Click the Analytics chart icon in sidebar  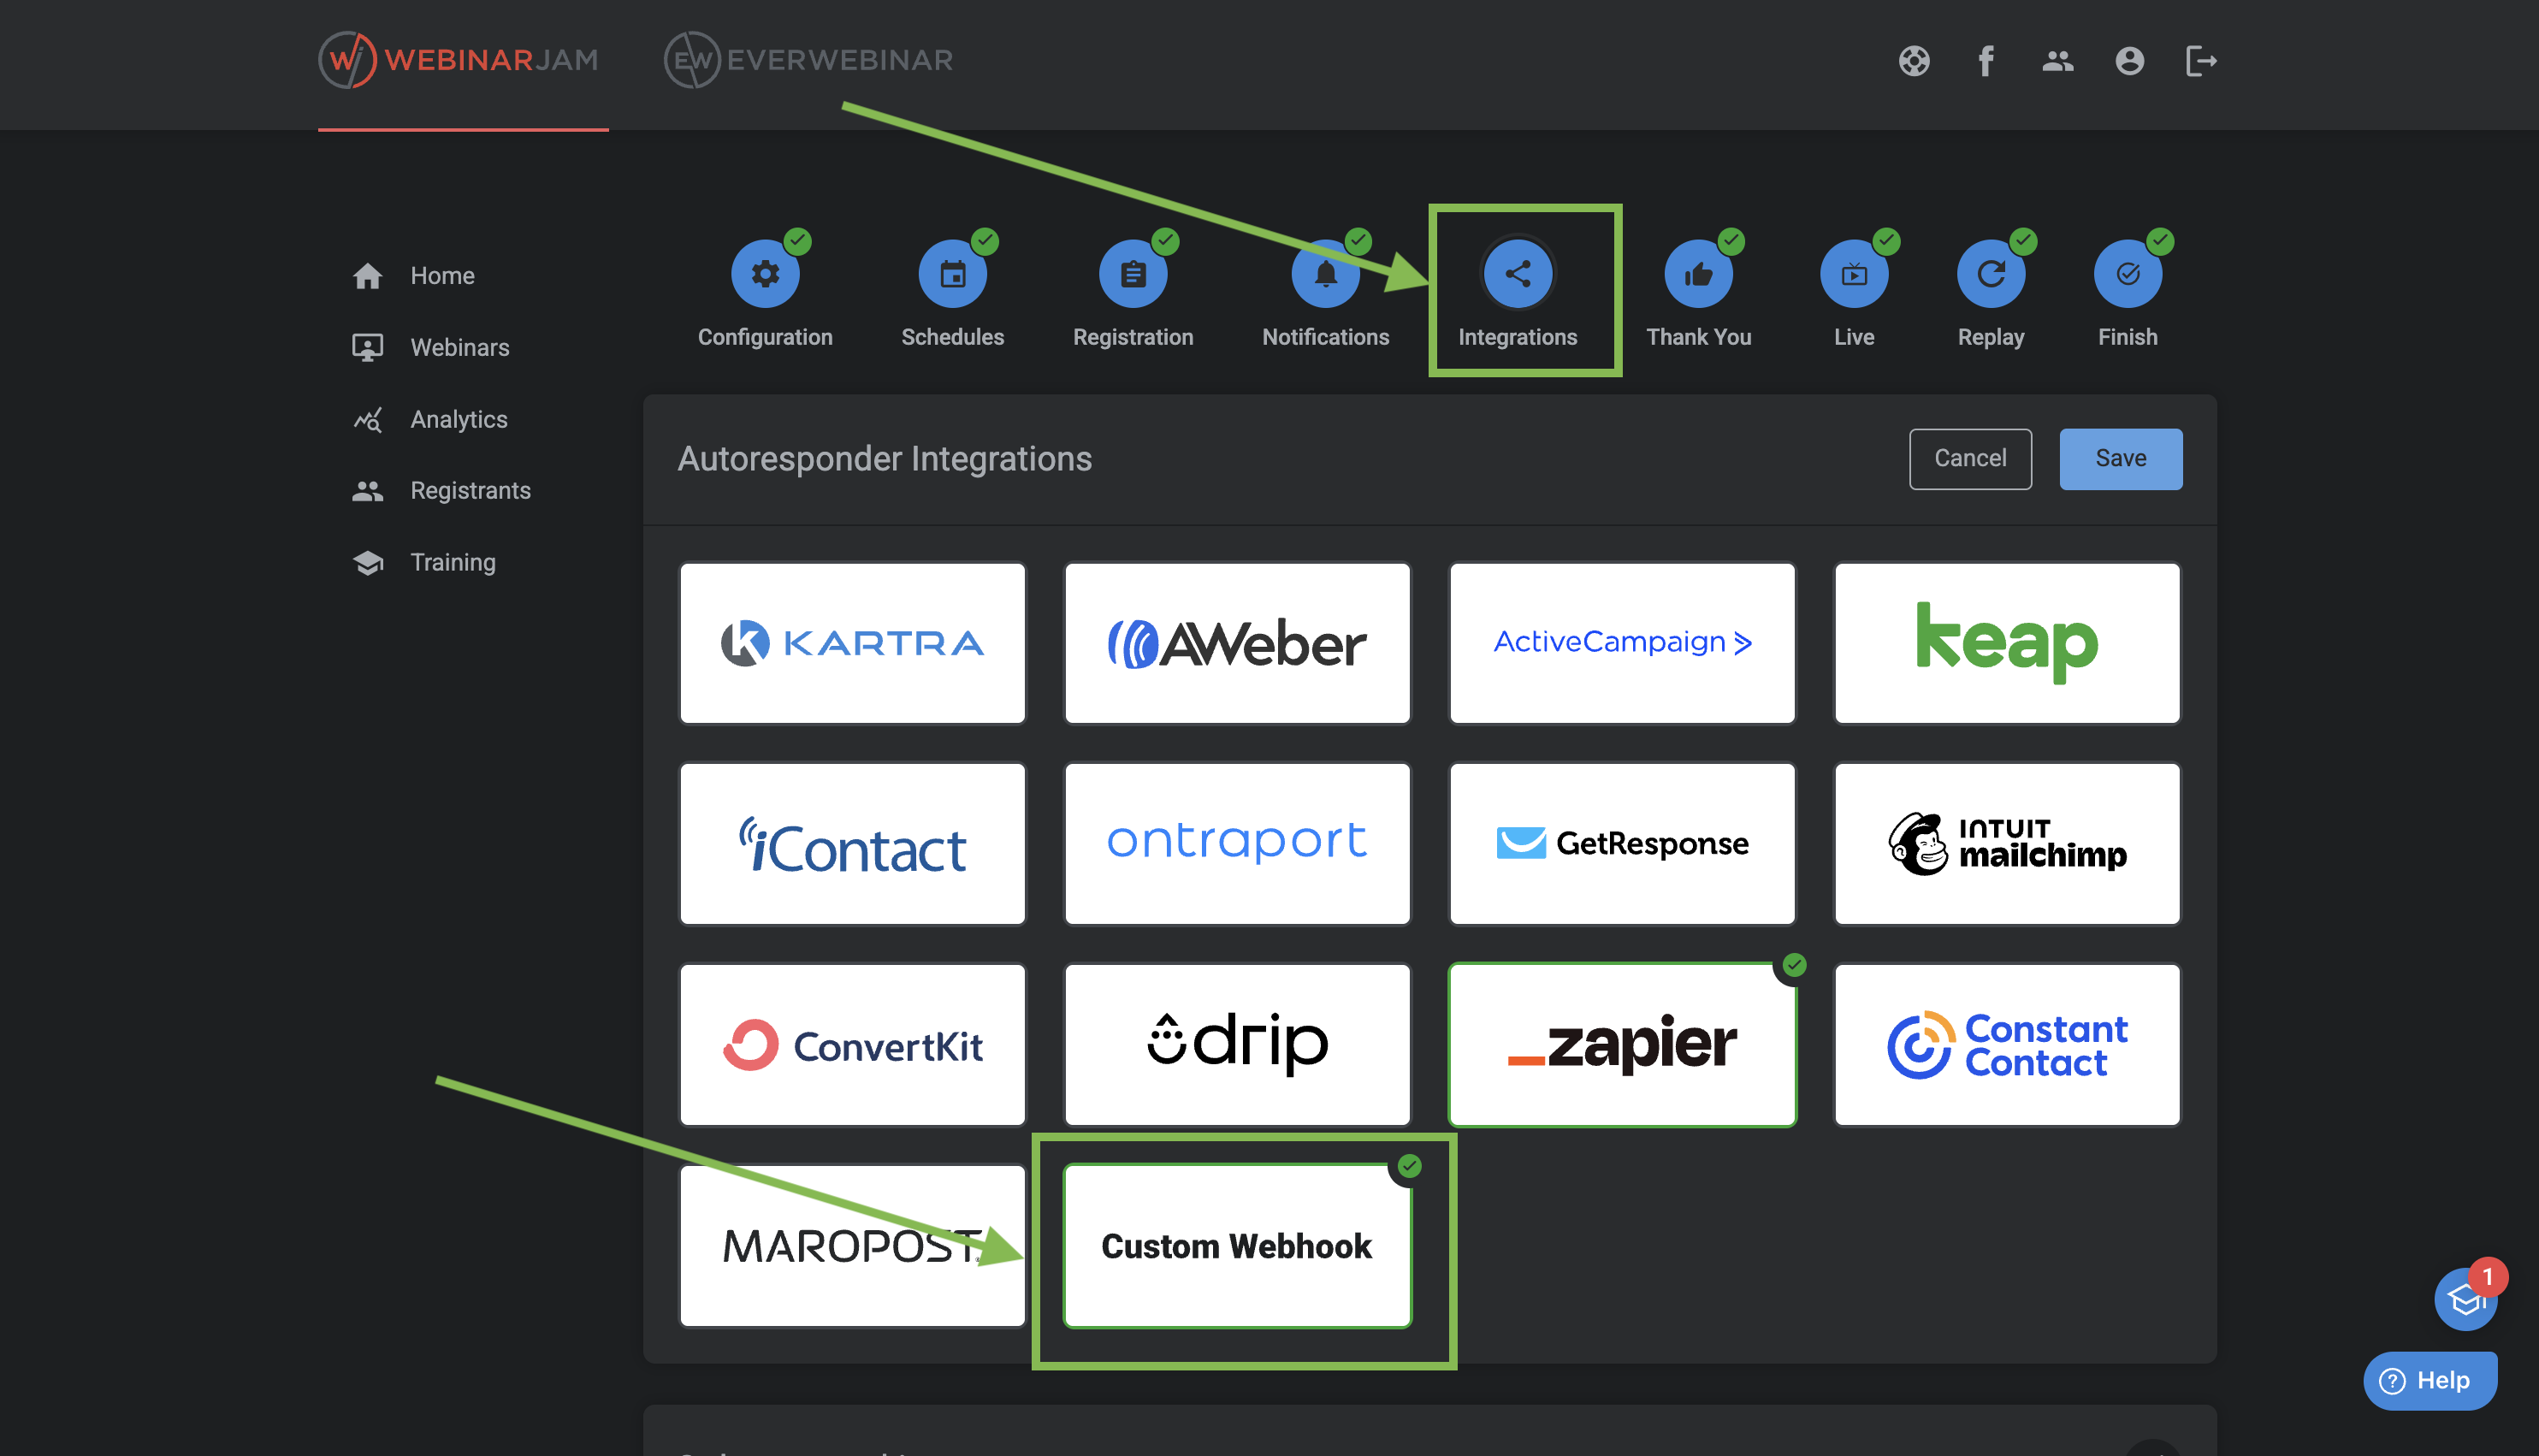point(367,420)
